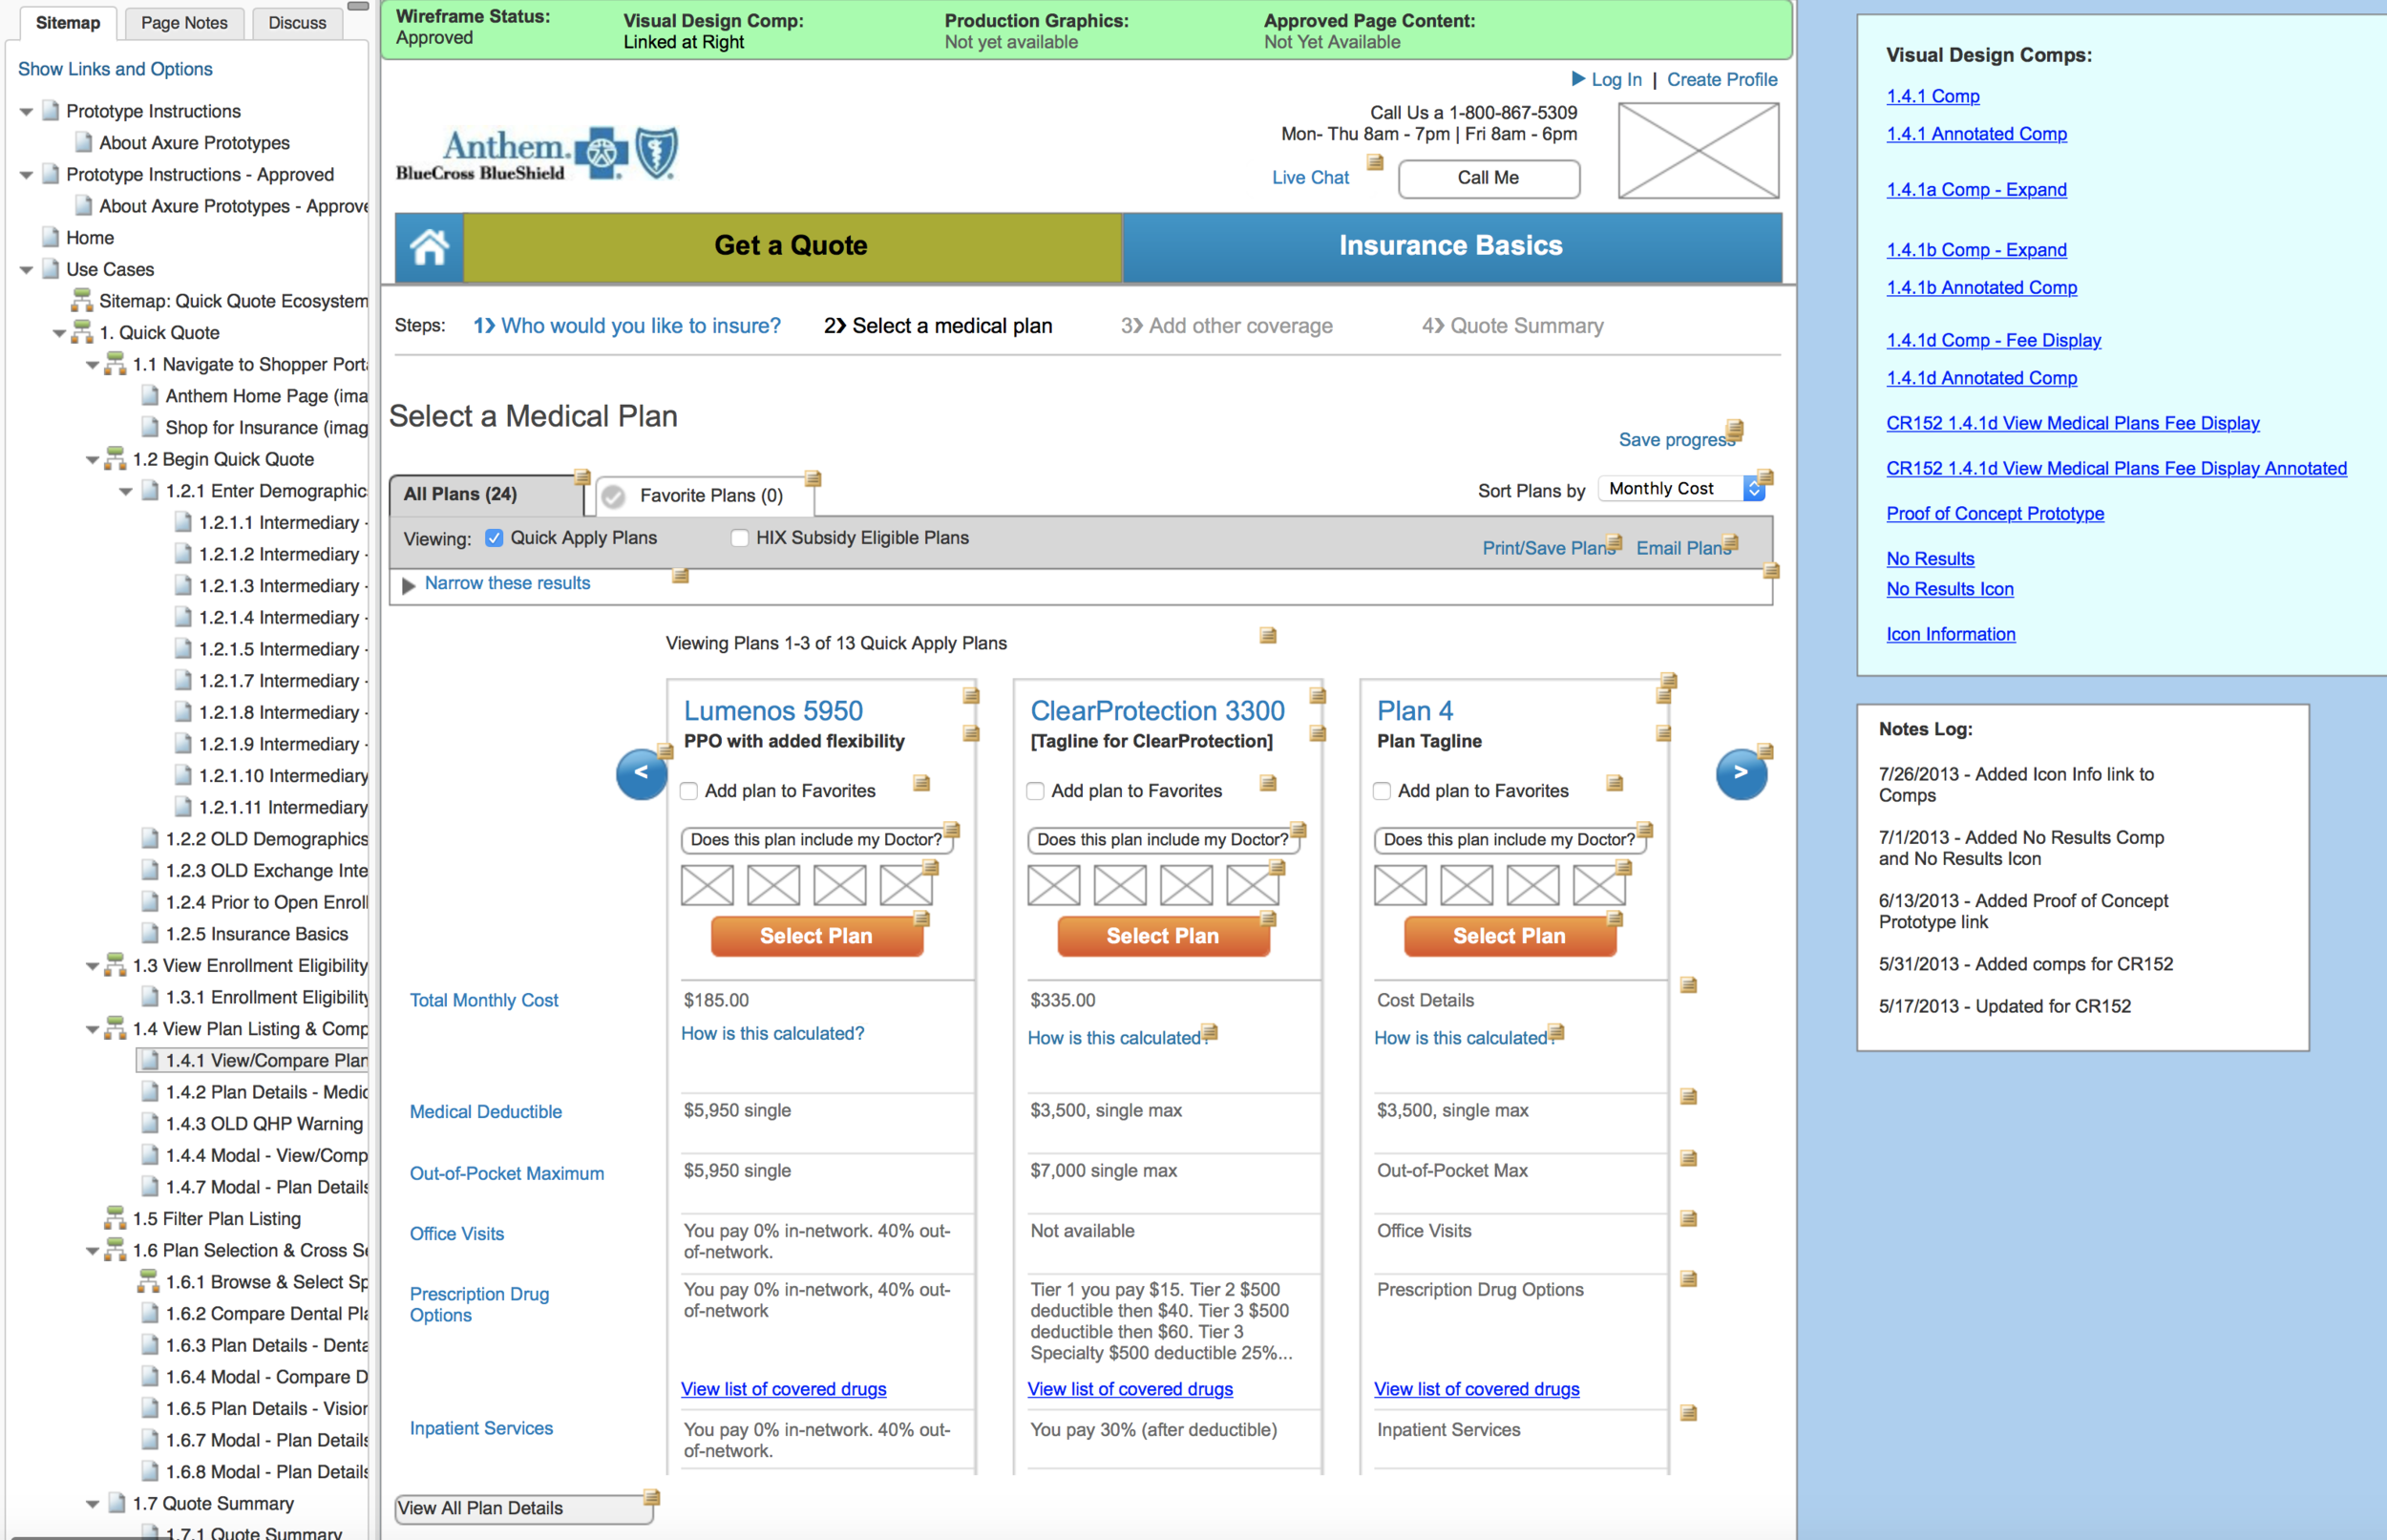This screenshot has width=2387, height=1540.
Task: Collapse Prototype Instructions tree node
Action: click(27, 112)
